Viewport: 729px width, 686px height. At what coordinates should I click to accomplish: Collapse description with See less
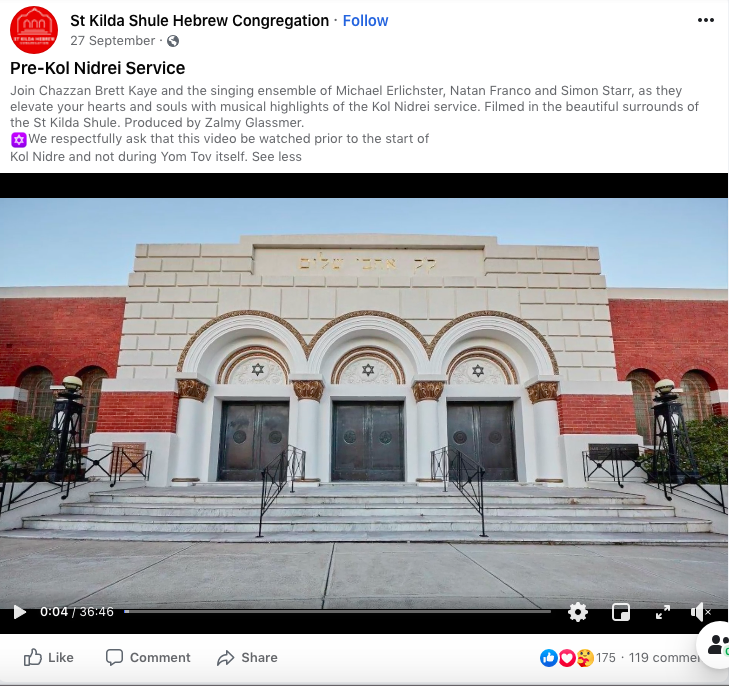click(x=277, y=157)
